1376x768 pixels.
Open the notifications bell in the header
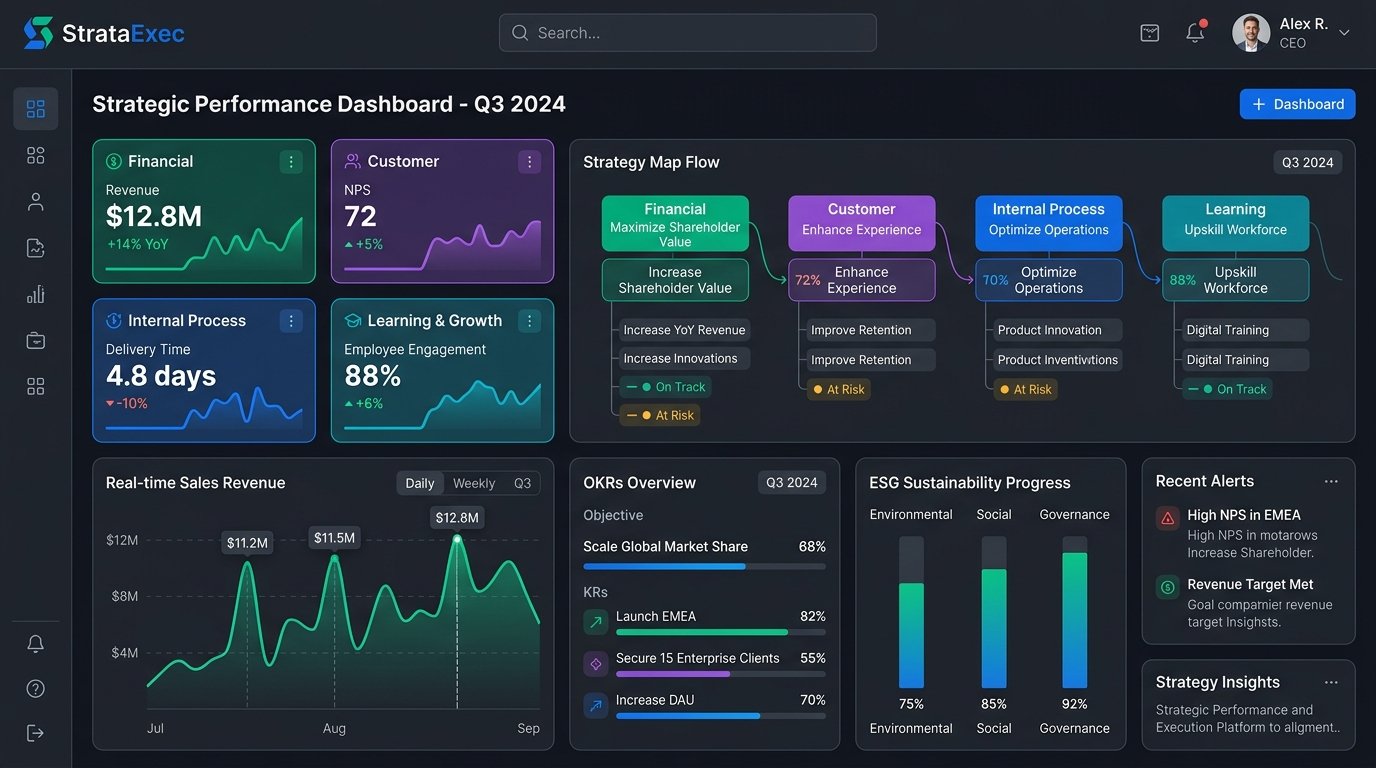(x=1195, y=33)
